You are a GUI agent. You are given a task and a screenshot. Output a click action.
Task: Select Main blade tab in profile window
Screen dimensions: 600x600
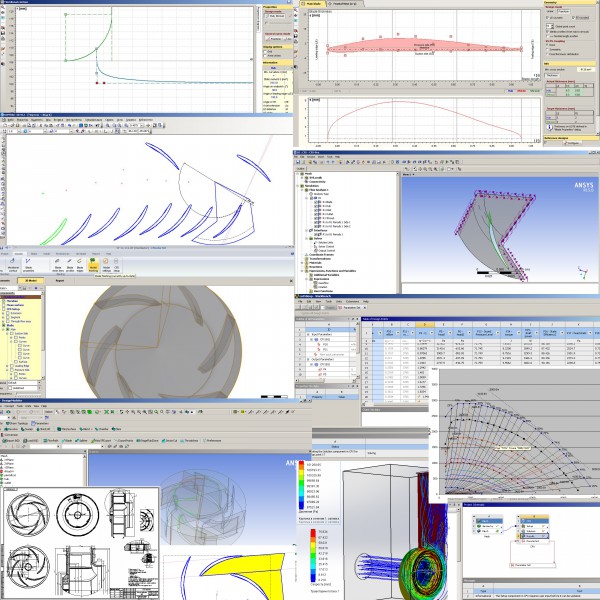tap(313, 3)
